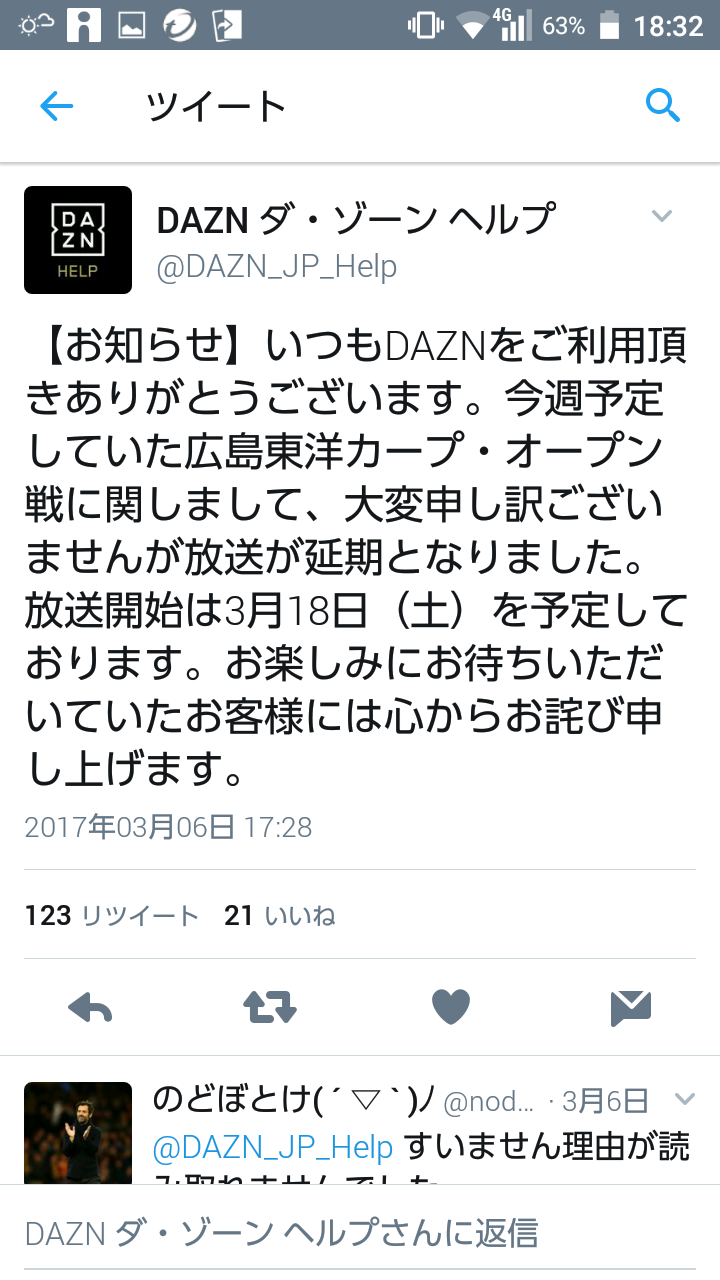Open @DAZN_JP_Help handle under the account name
The height and width of the screenshot is (1280, 720).
(x=277, y=267)
